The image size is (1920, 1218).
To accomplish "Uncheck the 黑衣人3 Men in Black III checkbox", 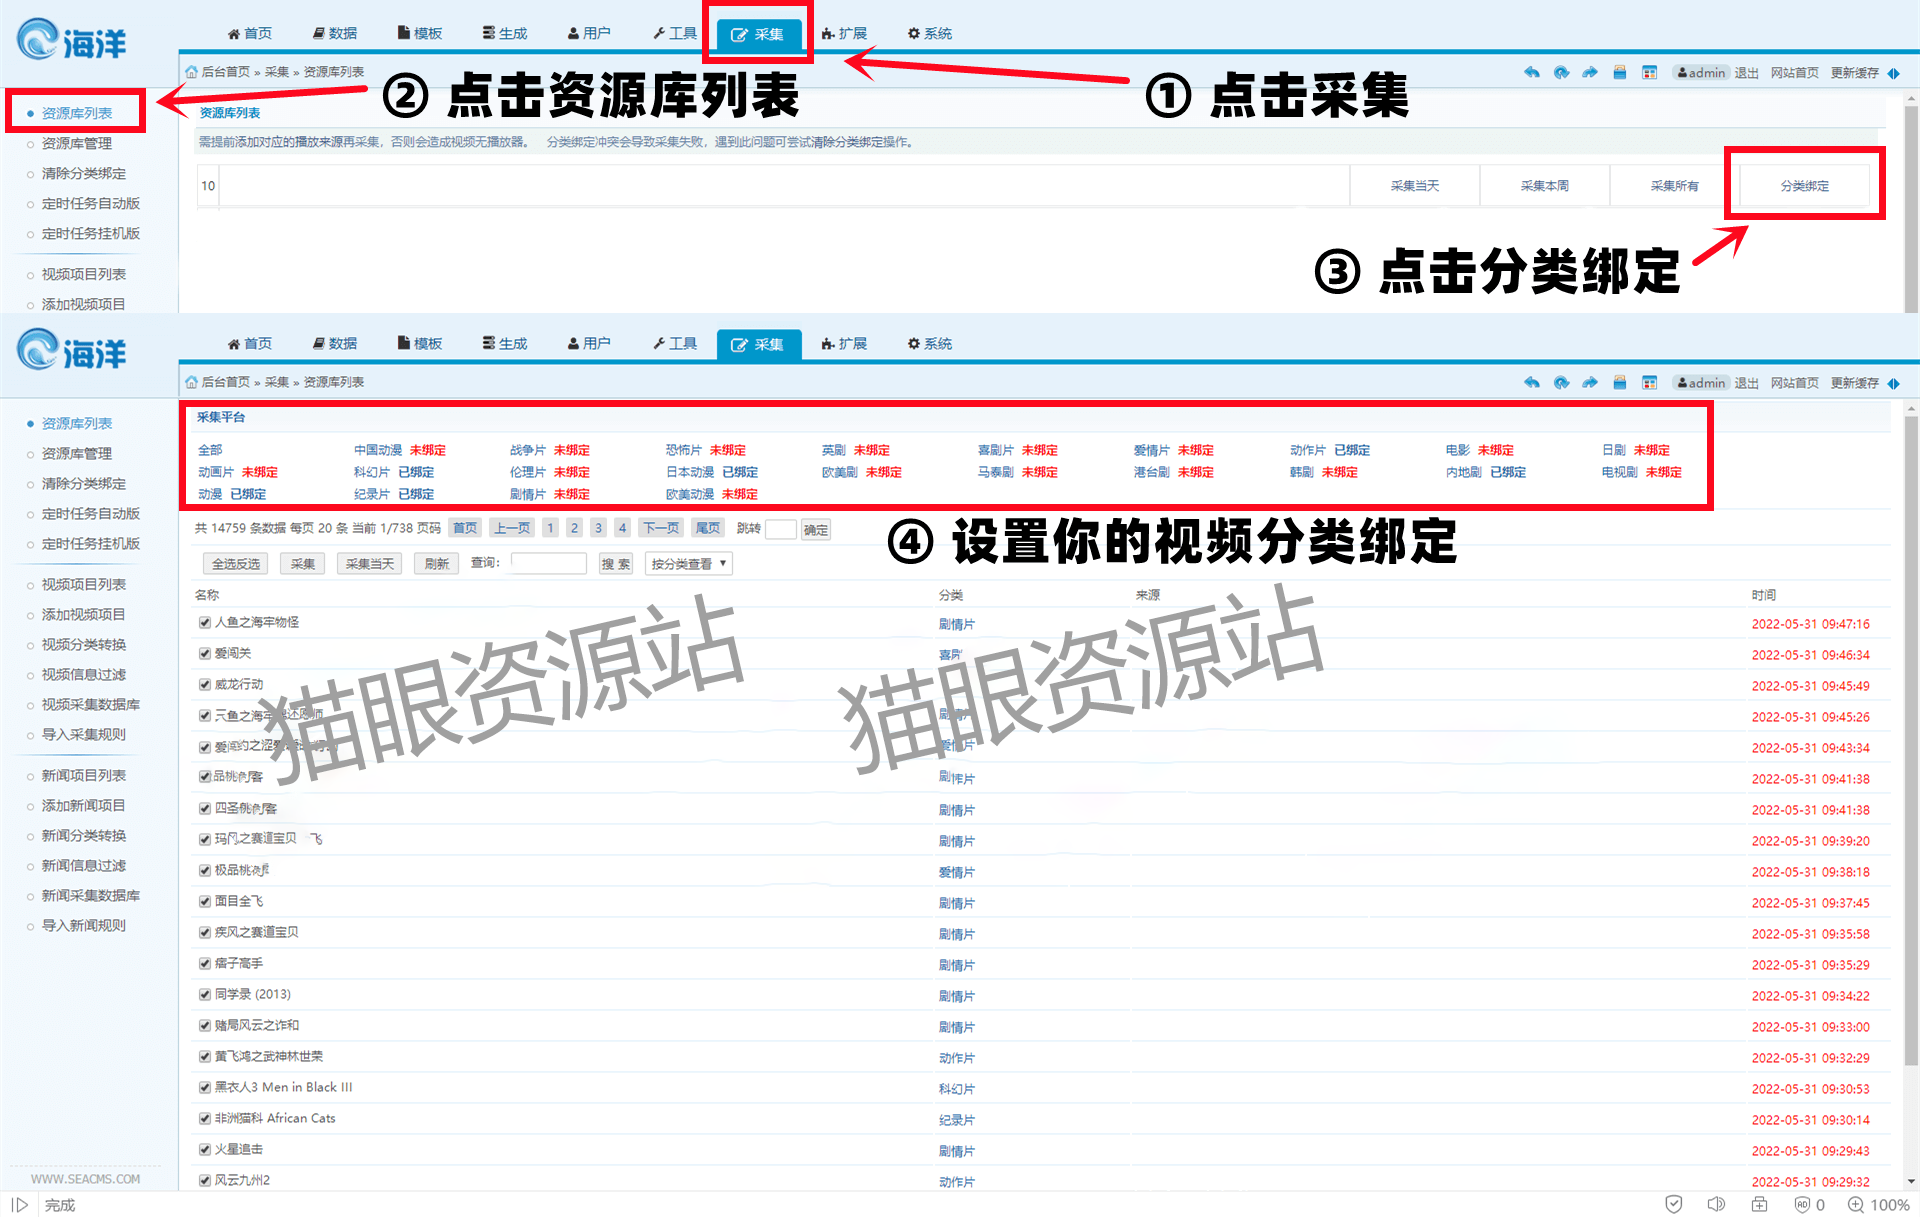I will pos(205,1087).
